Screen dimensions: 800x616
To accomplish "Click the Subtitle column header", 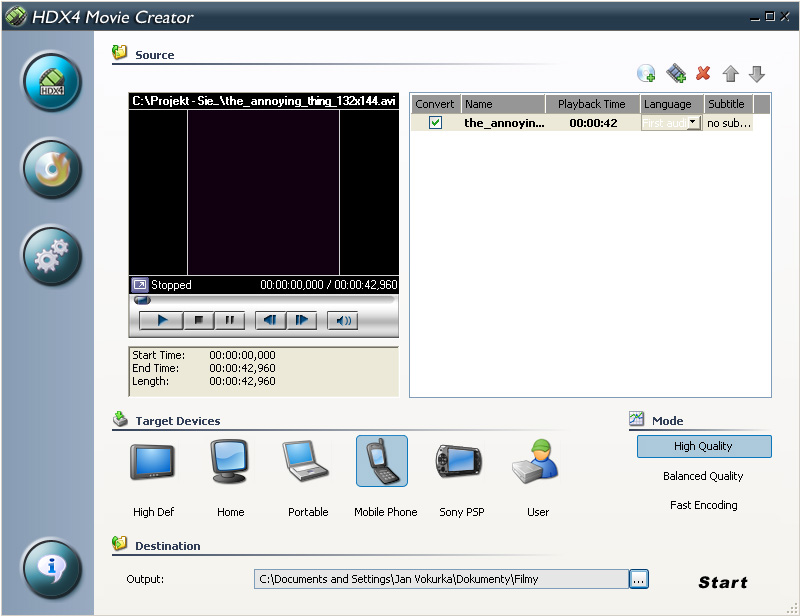I will click(728, 104).
